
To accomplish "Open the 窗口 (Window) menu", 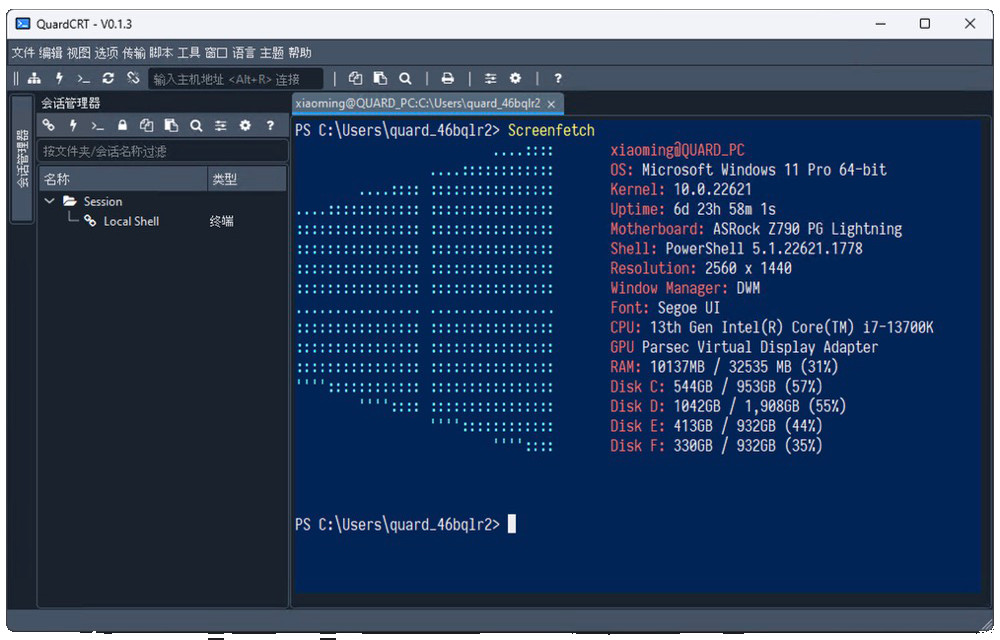I will (x=216, y=53).
